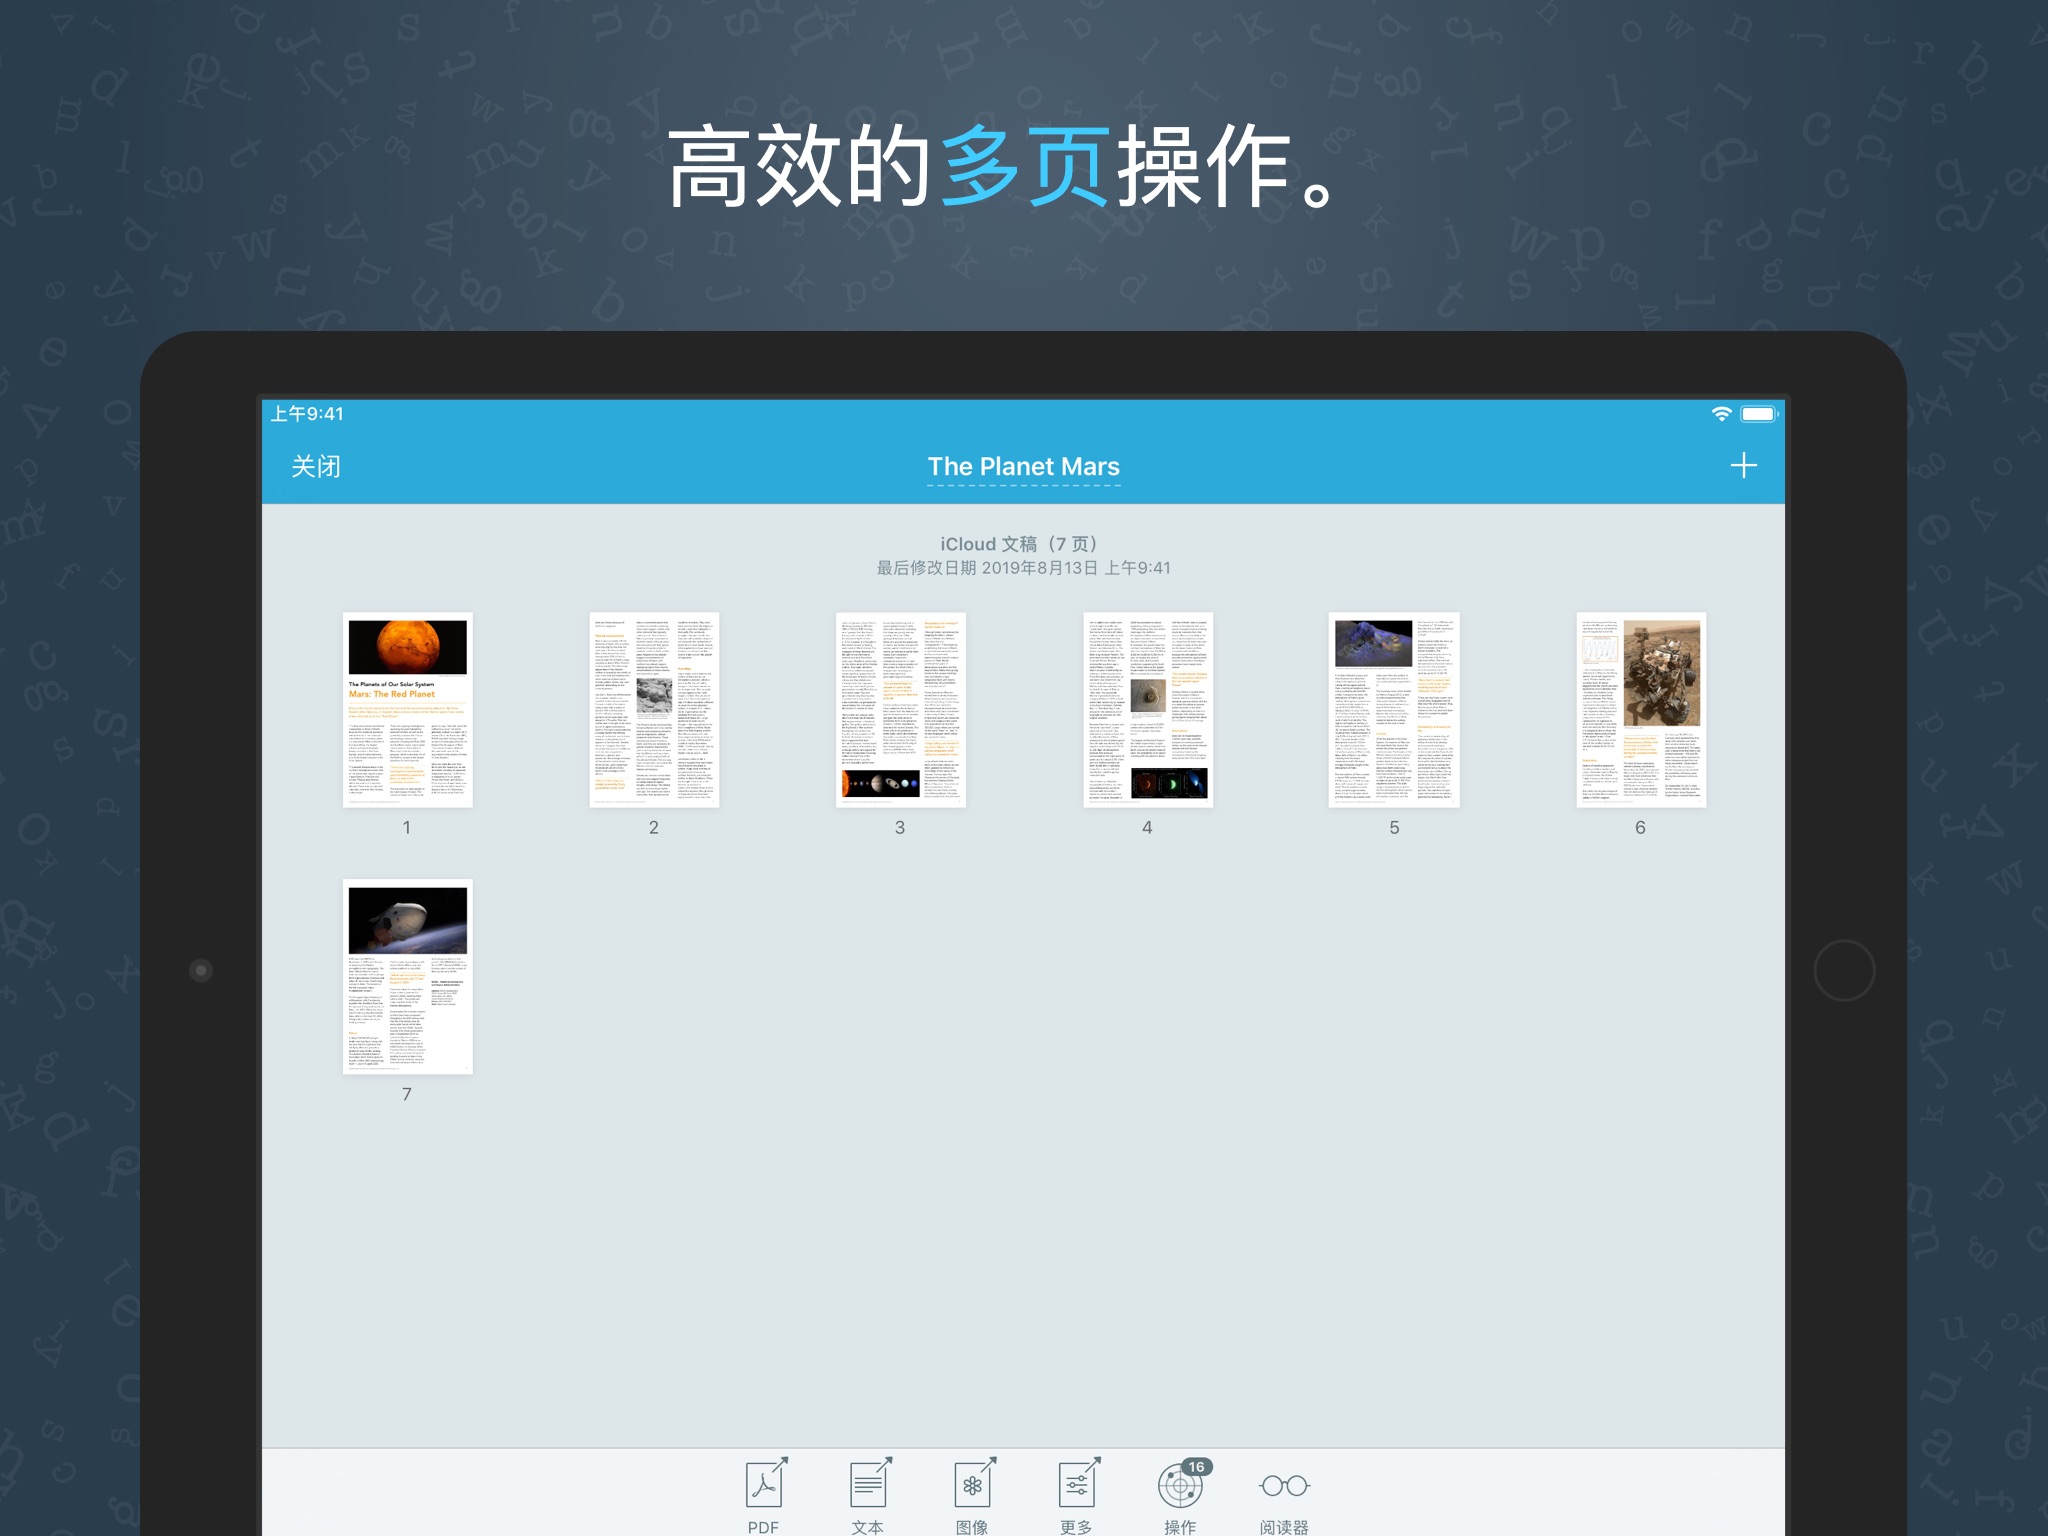Tap the add page button +
Viewport: 2048px width, 1536px height.
pyautogui.click(x=1743, y=465)
